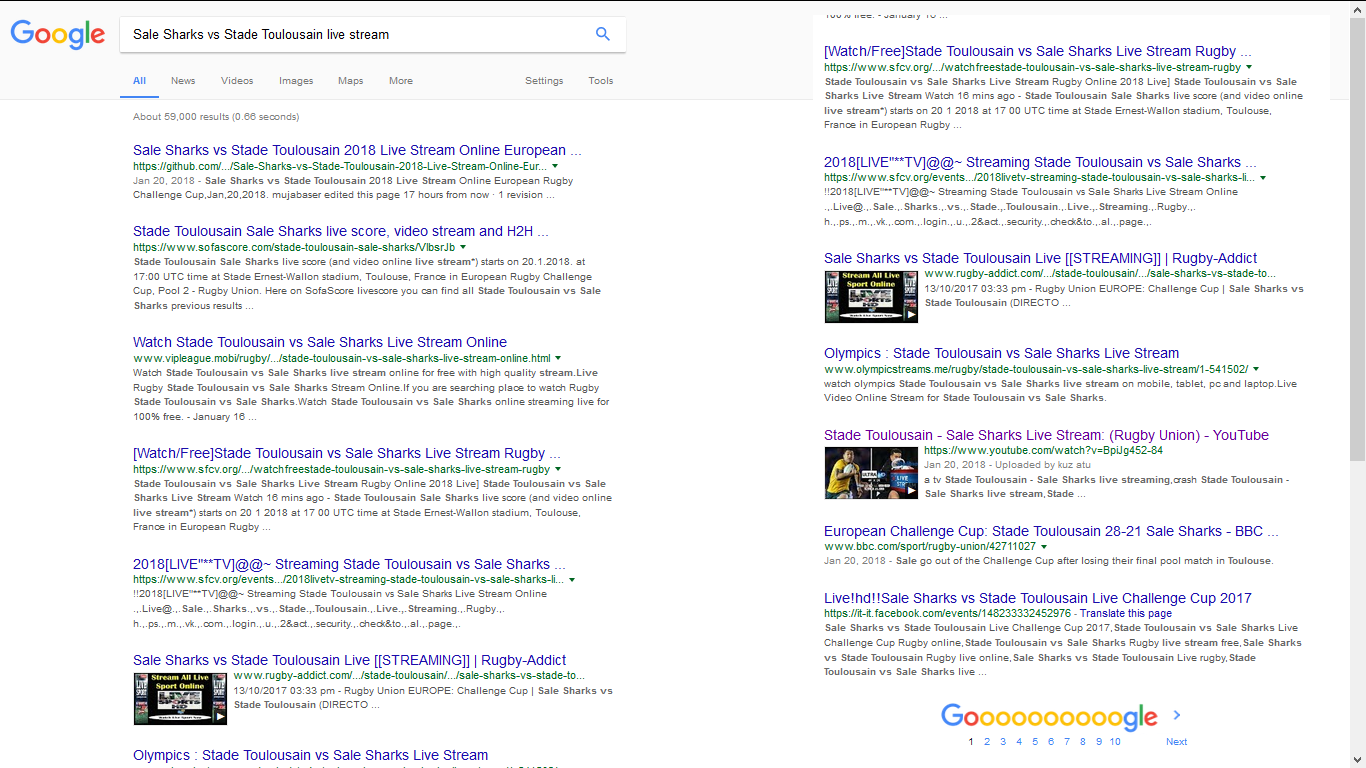Click the Google logo
The image size is (1366, 768).
pyautogui.click(x=58, y=35)
